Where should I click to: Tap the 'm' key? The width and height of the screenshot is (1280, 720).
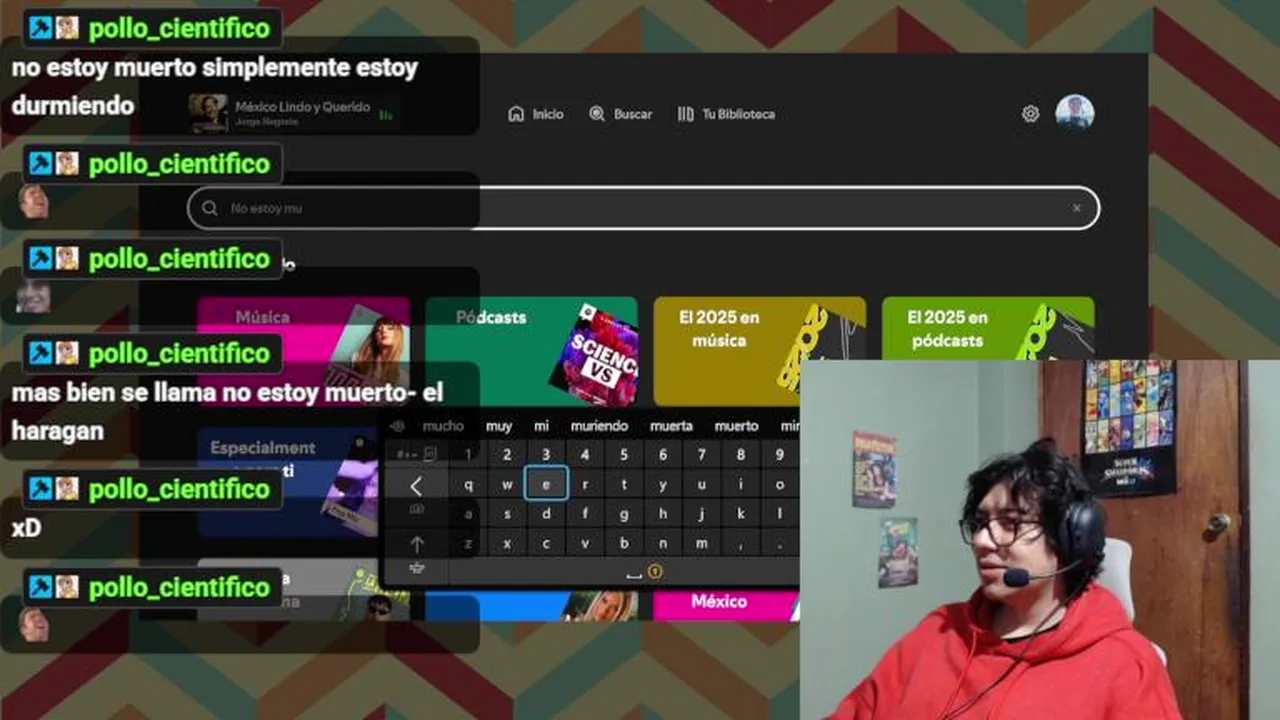tap(702, 544)
